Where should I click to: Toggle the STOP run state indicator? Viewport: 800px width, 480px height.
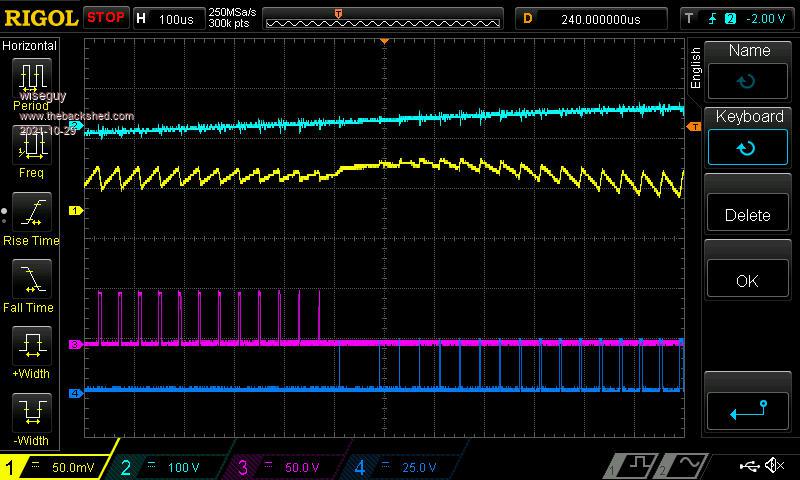tap(106, 18)
